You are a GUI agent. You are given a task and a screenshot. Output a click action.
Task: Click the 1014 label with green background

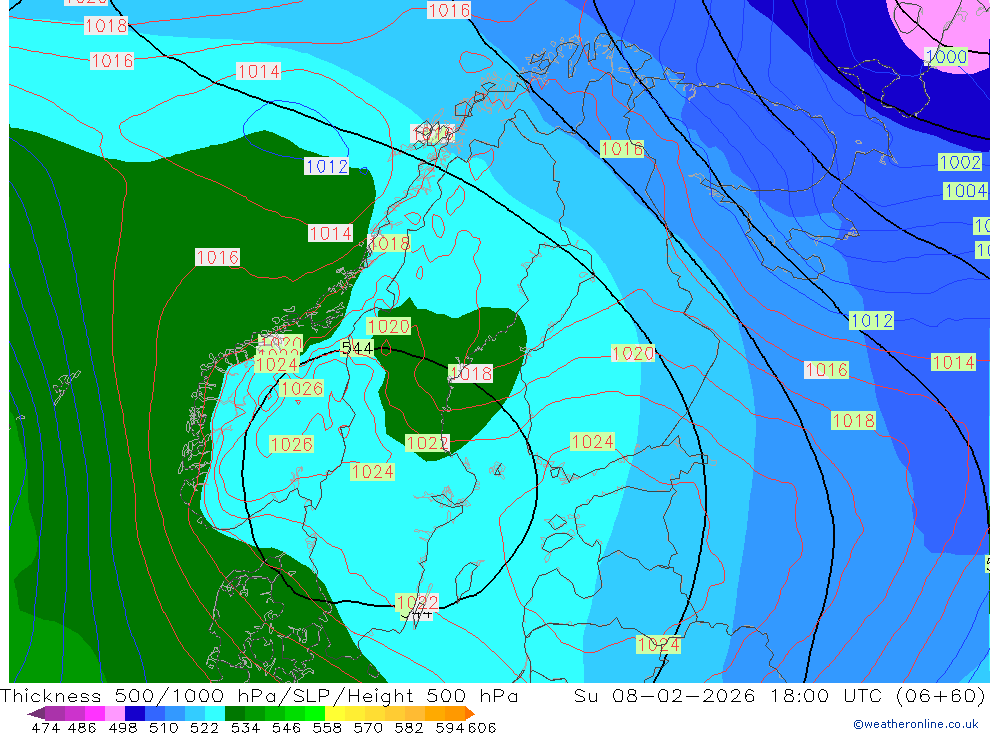point(953,362)
